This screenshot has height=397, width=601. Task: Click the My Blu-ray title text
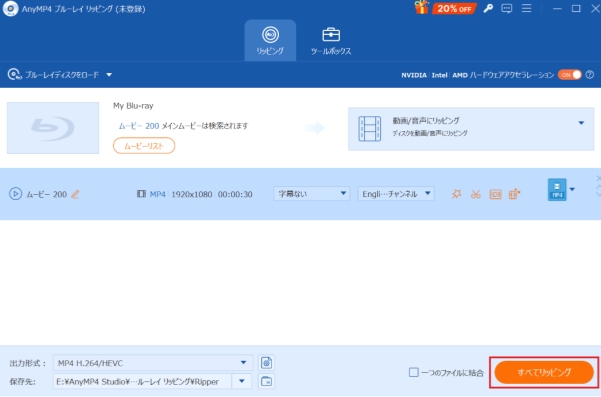pos(133,106)
